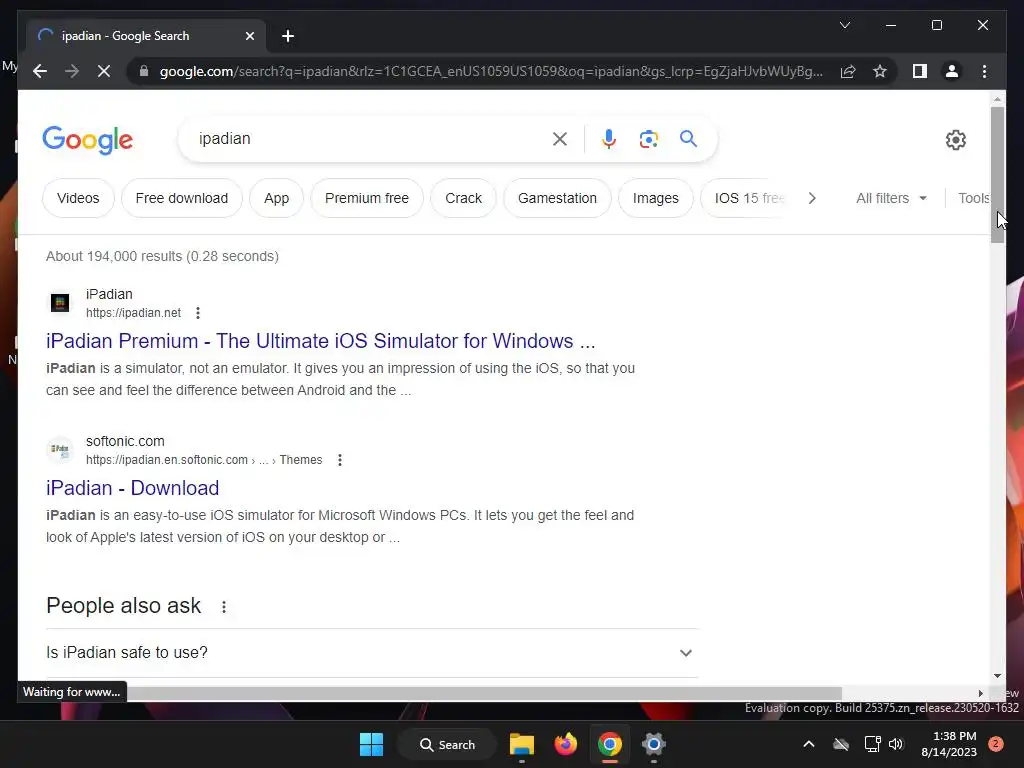This screenshot has width=1024, height=768.
Task: Open notifications badge in taskbar
Action: (x=996, y=744)
